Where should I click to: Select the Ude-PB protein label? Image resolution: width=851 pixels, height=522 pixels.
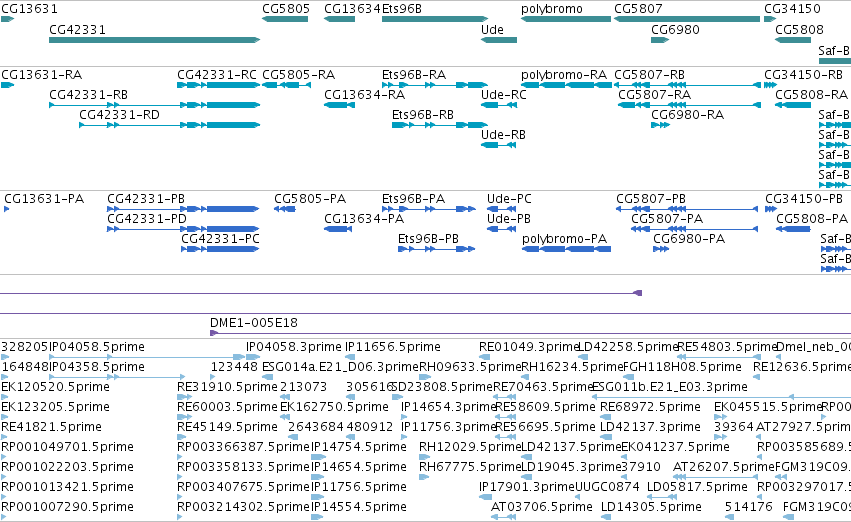click(x=509, y=219)
